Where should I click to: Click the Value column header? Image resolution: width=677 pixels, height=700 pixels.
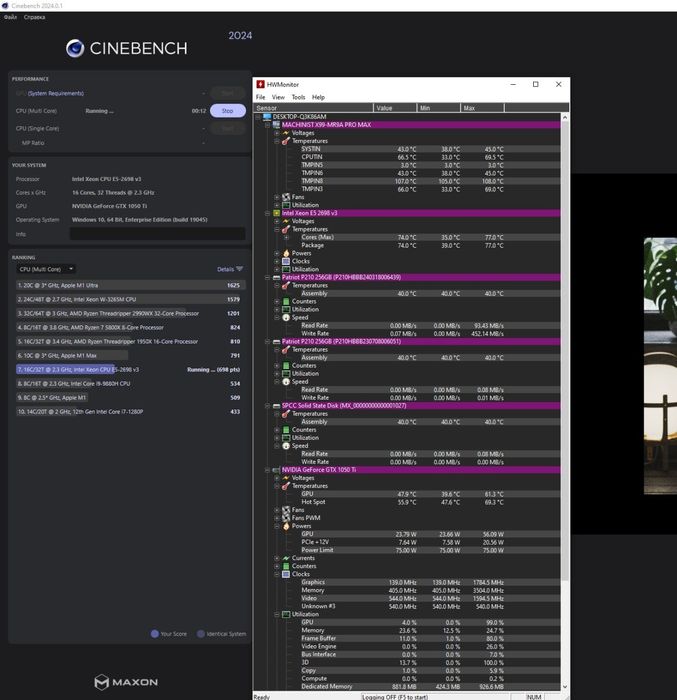coord(395,108)
